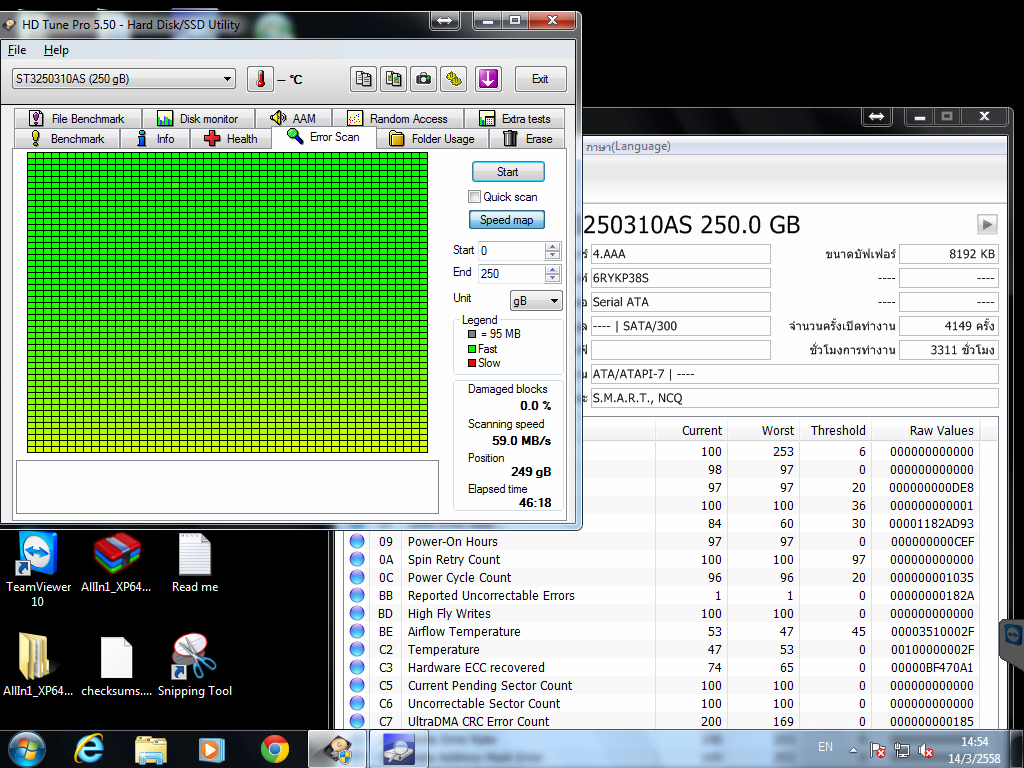Image resolution: width=1024 pixels, height=768 pixels.
Task: Open HD Tune options wrench icon
Action: coord(453,79)
